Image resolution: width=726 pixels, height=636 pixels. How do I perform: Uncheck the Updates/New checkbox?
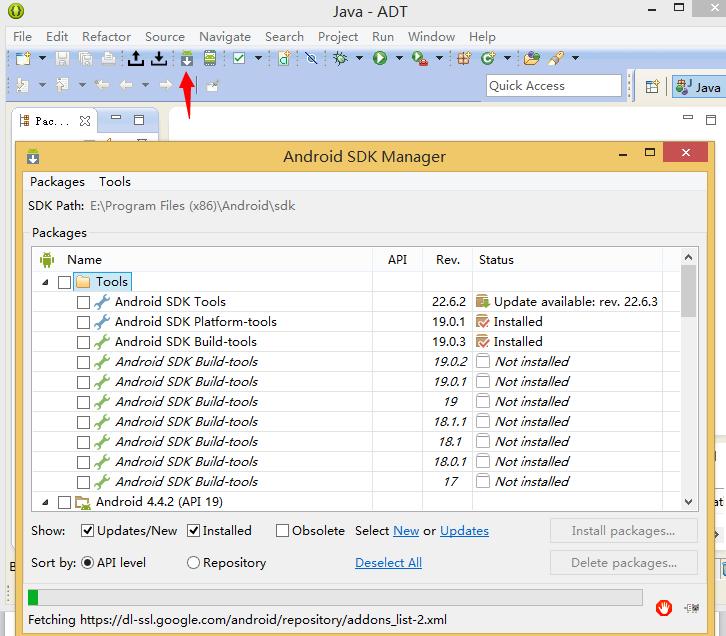click(88, 531)
